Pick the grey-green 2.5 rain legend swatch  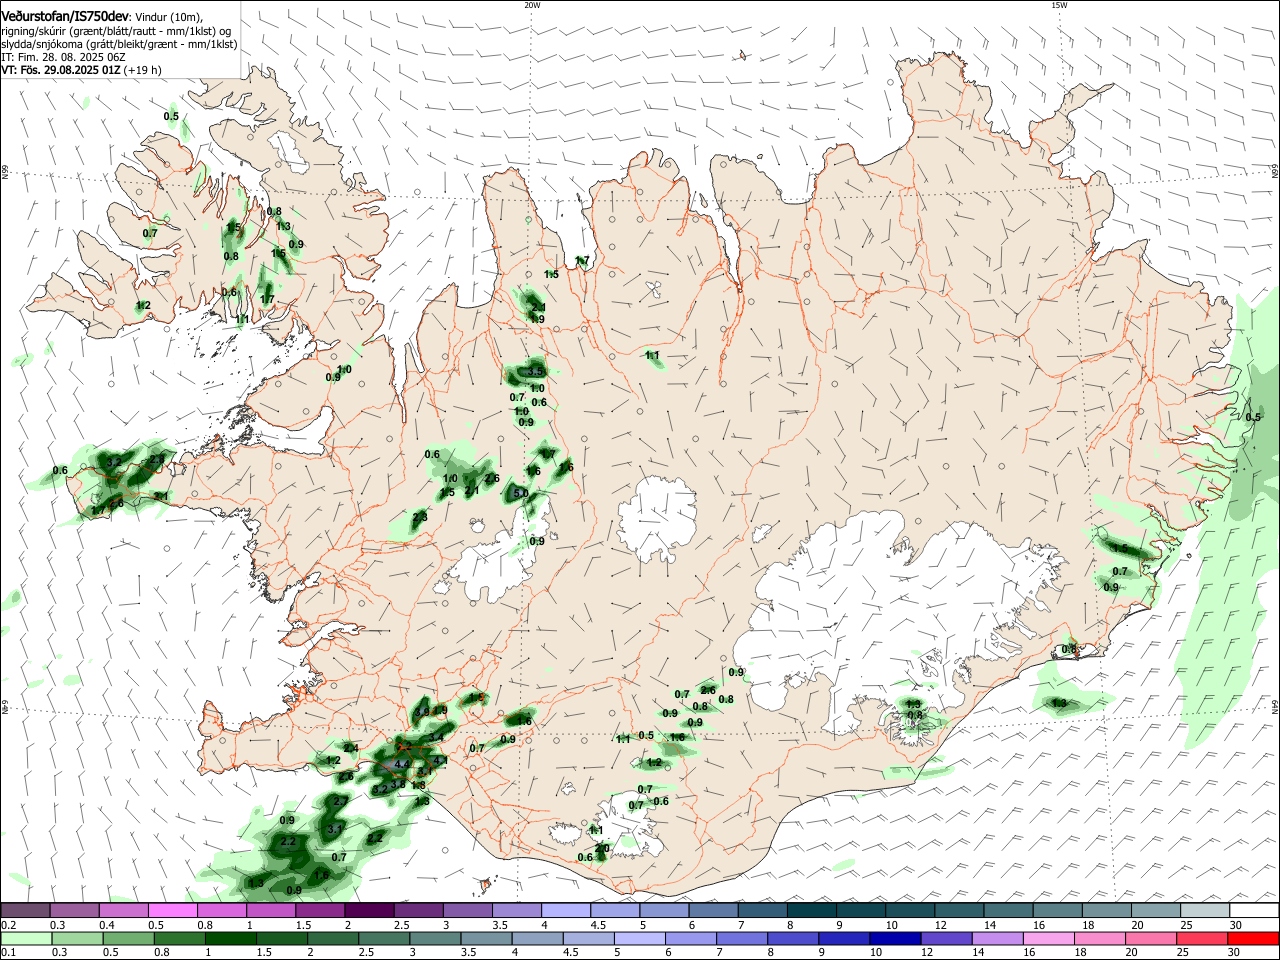click(384, 939)
